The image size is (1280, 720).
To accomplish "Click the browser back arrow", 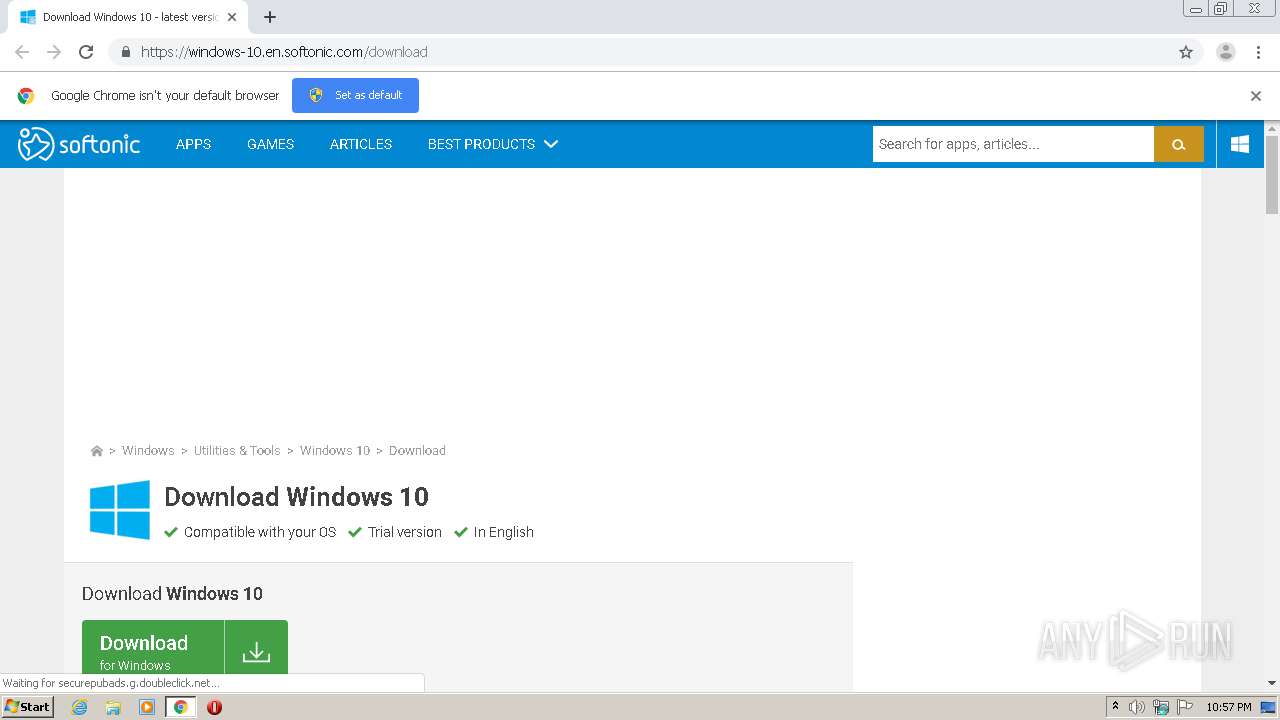I will [22, 52].
